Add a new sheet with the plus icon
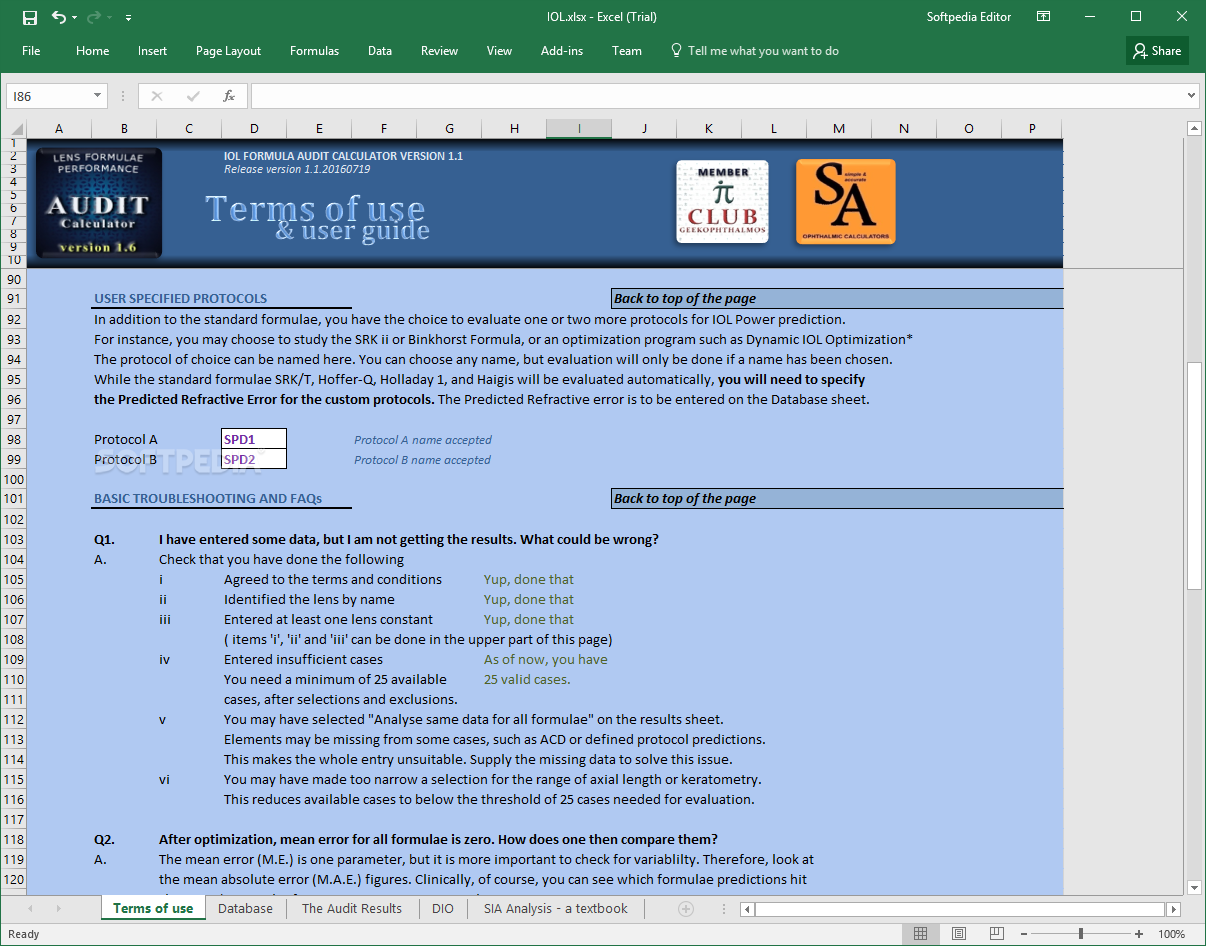The height and width of the screenshot is (946, 1206). (686, 908)
